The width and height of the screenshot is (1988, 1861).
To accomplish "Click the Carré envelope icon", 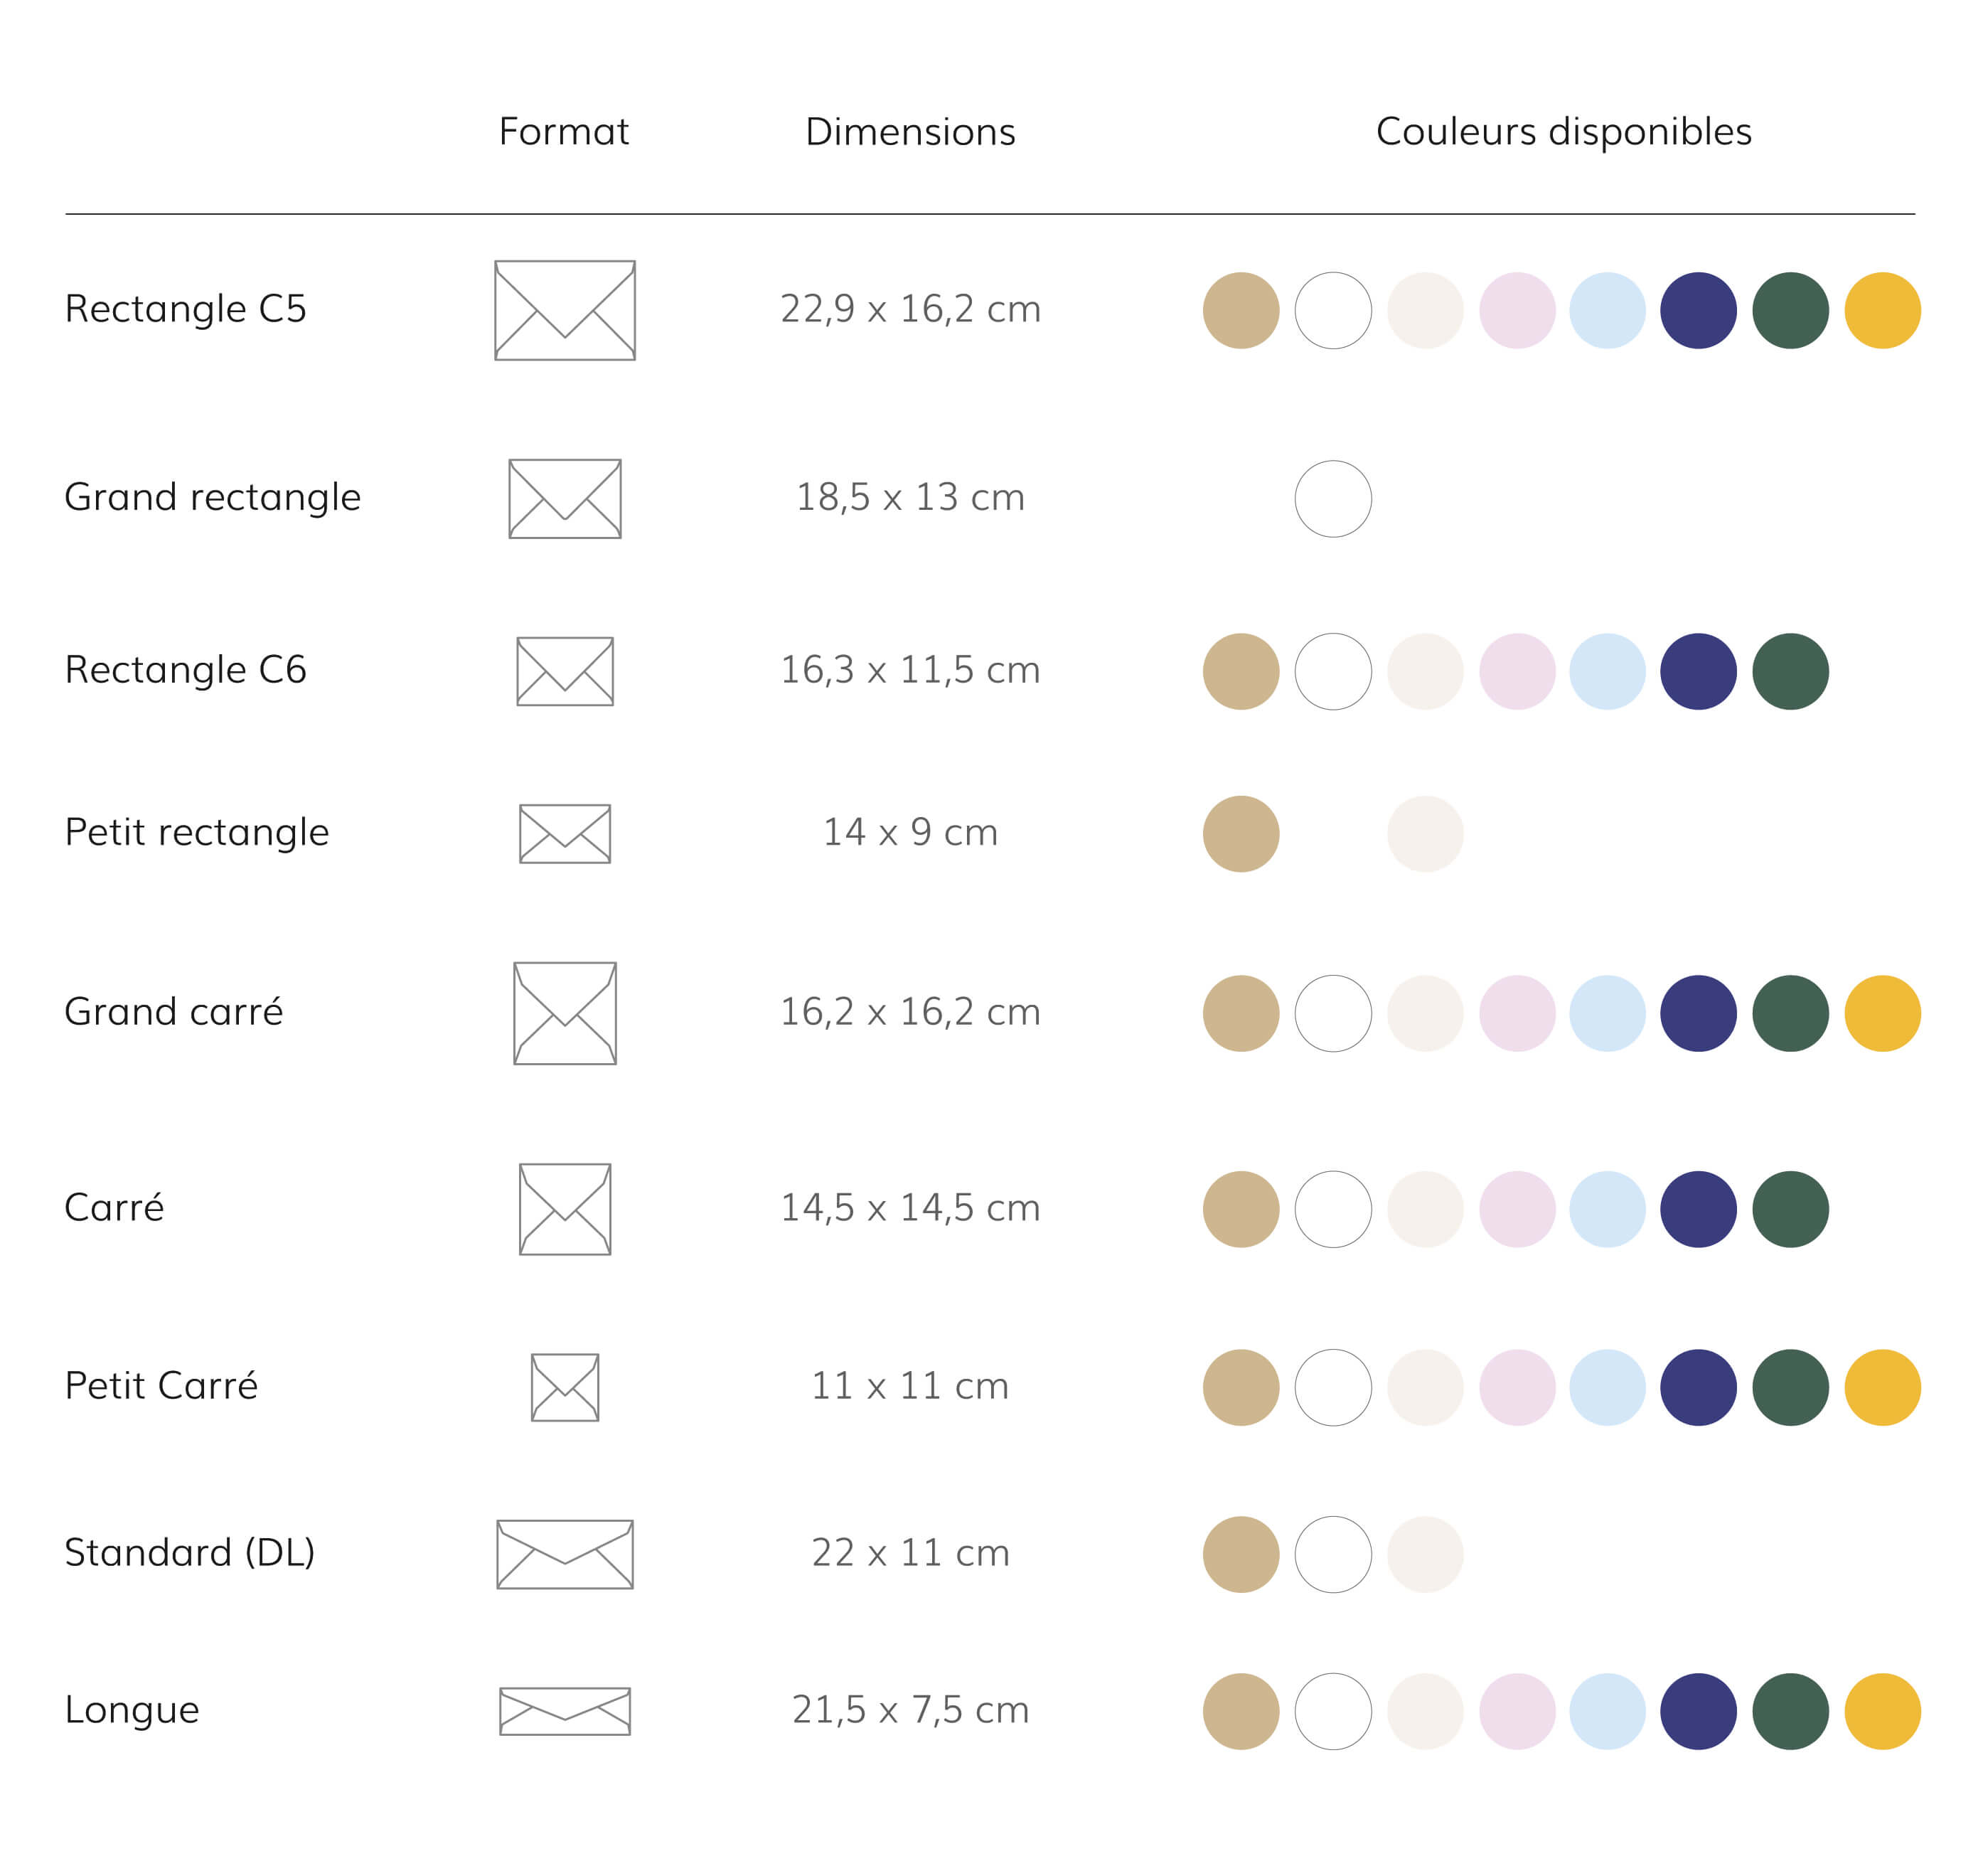I will (565, 1209).
